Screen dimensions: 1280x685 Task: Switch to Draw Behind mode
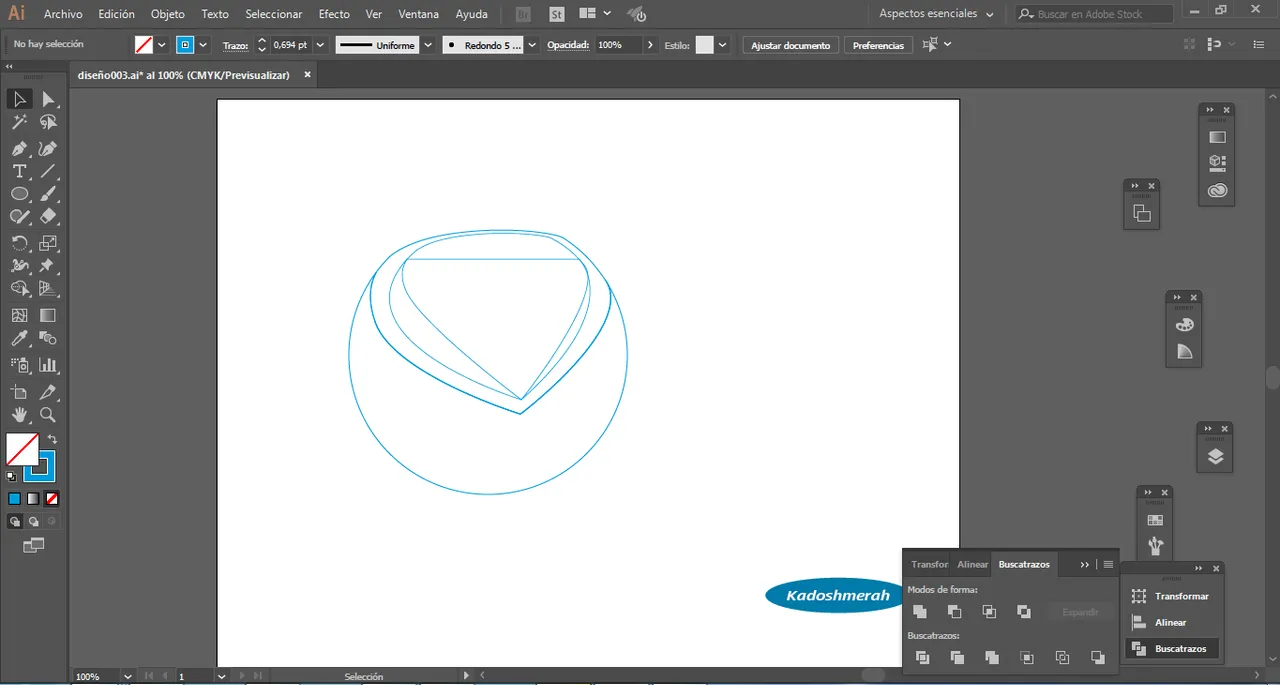point(33,521)
